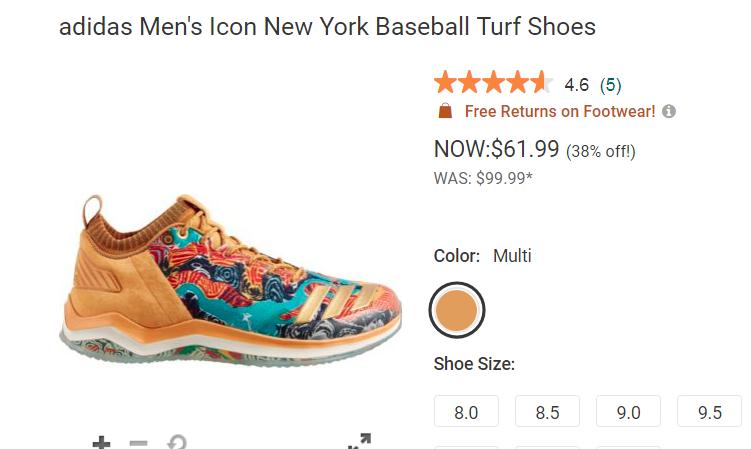Viewport: 751px width, 449px height.
Task: Reset image zoom with rotate-back icon
Action: 176,443
